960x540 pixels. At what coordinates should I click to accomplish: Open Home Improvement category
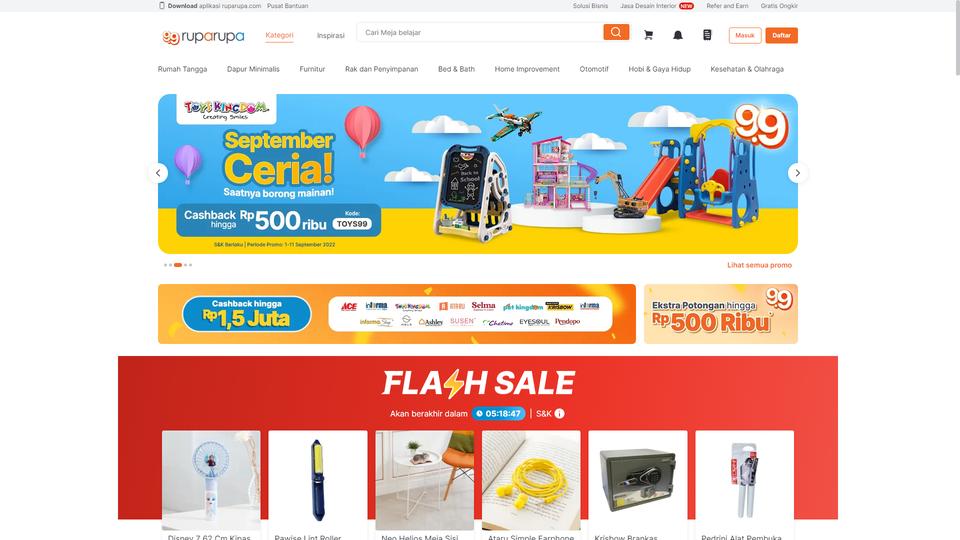click(527, 69)
